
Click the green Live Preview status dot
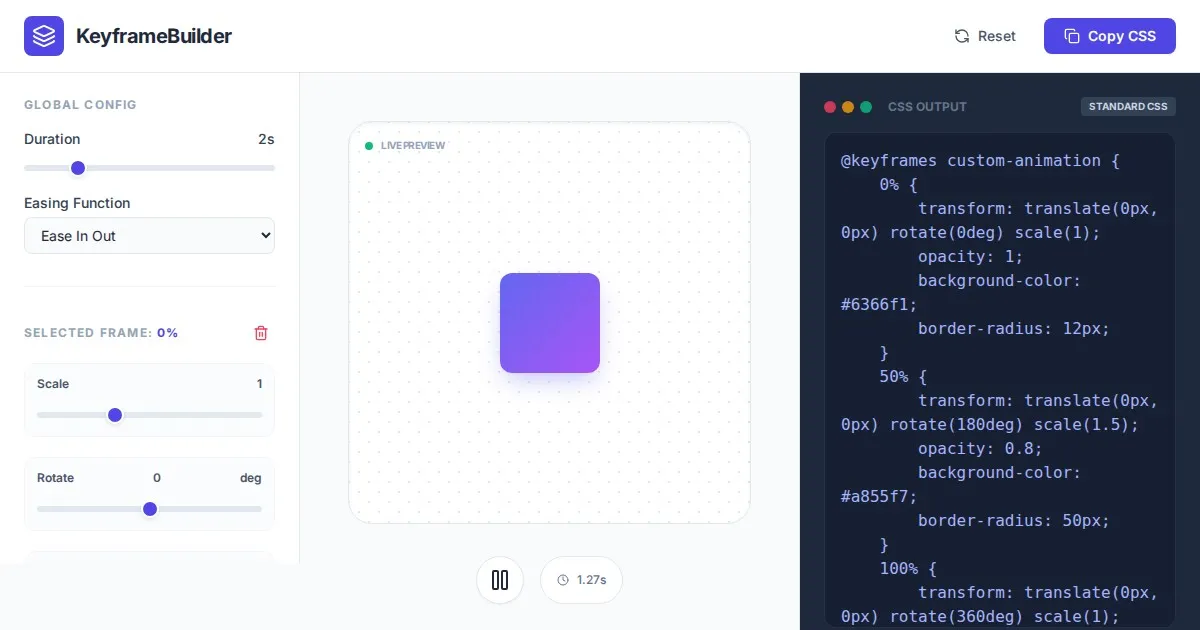coord(369,146)
